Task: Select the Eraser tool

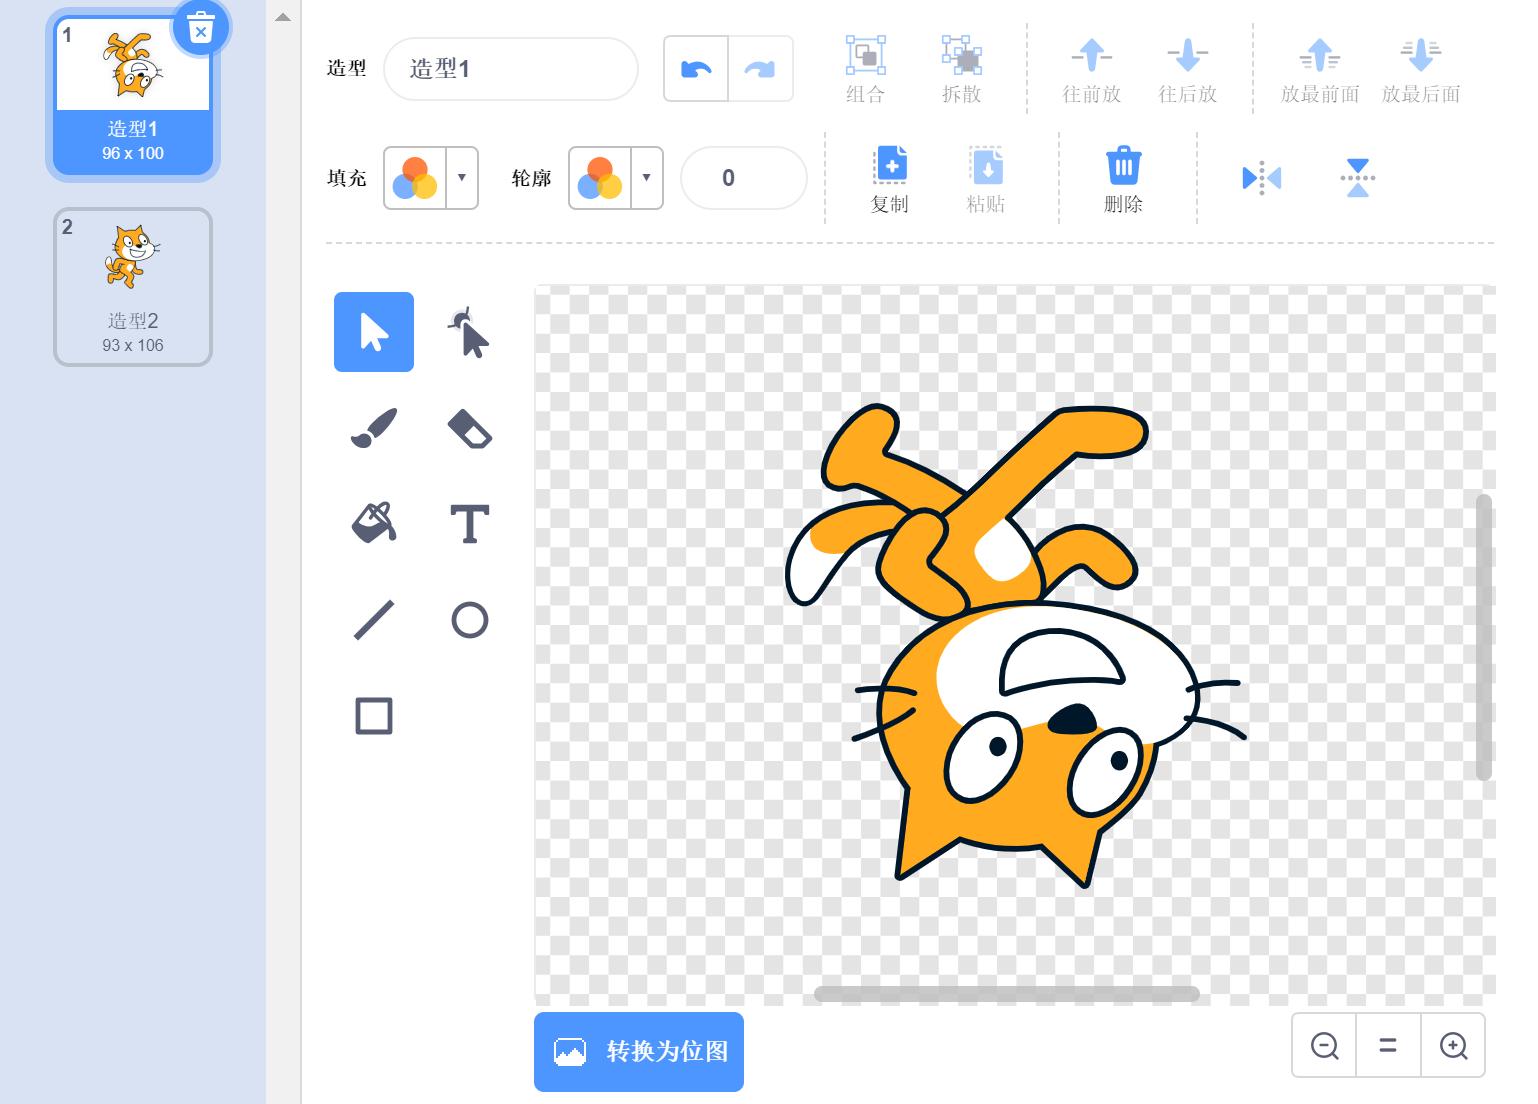Action: click(469, 428)
